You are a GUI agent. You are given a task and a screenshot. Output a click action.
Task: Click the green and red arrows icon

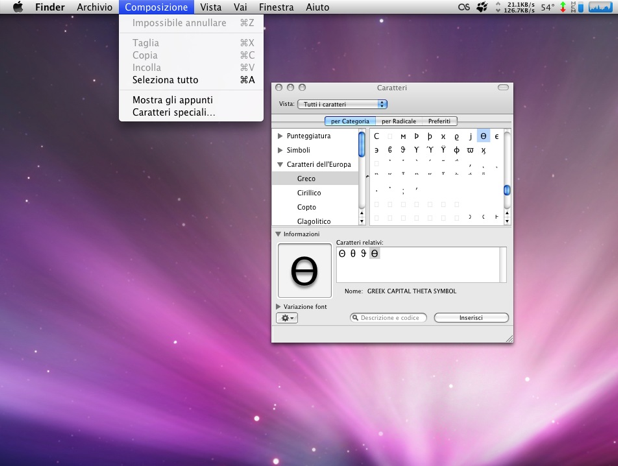(x=563, y=7)
